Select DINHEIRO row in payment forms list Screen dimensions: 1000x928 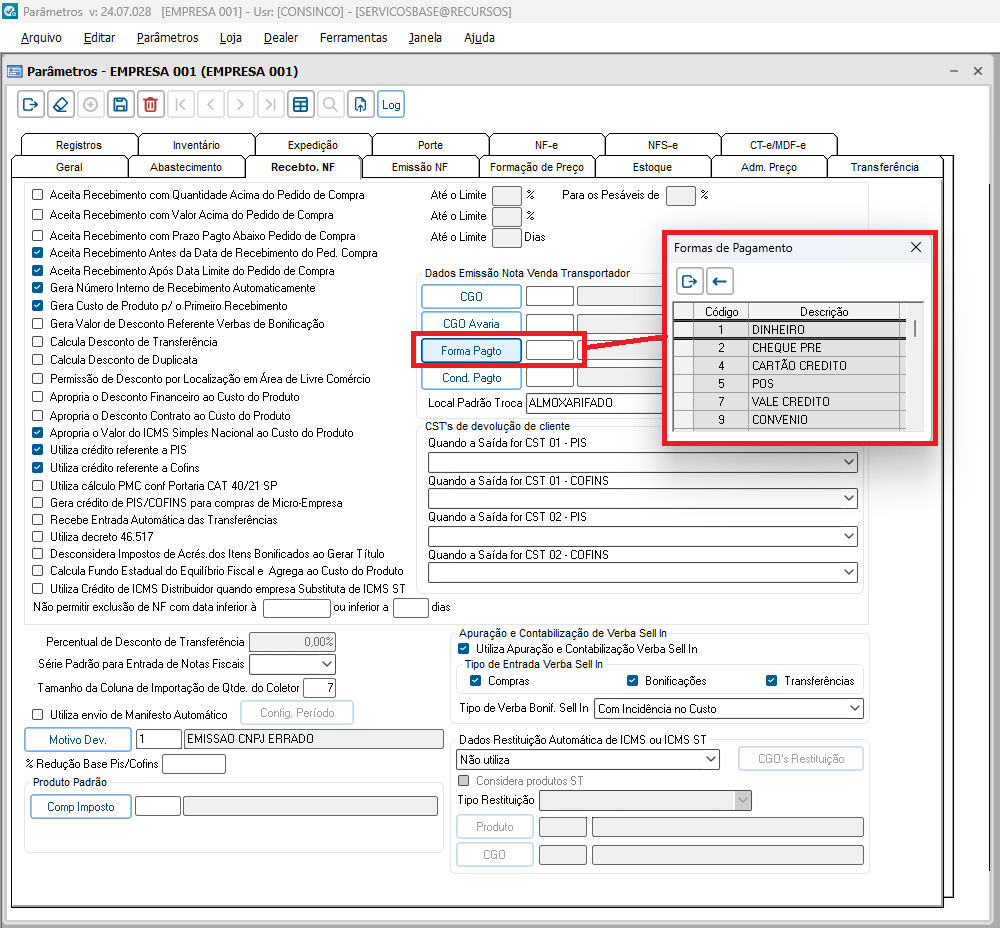point(790,330)
